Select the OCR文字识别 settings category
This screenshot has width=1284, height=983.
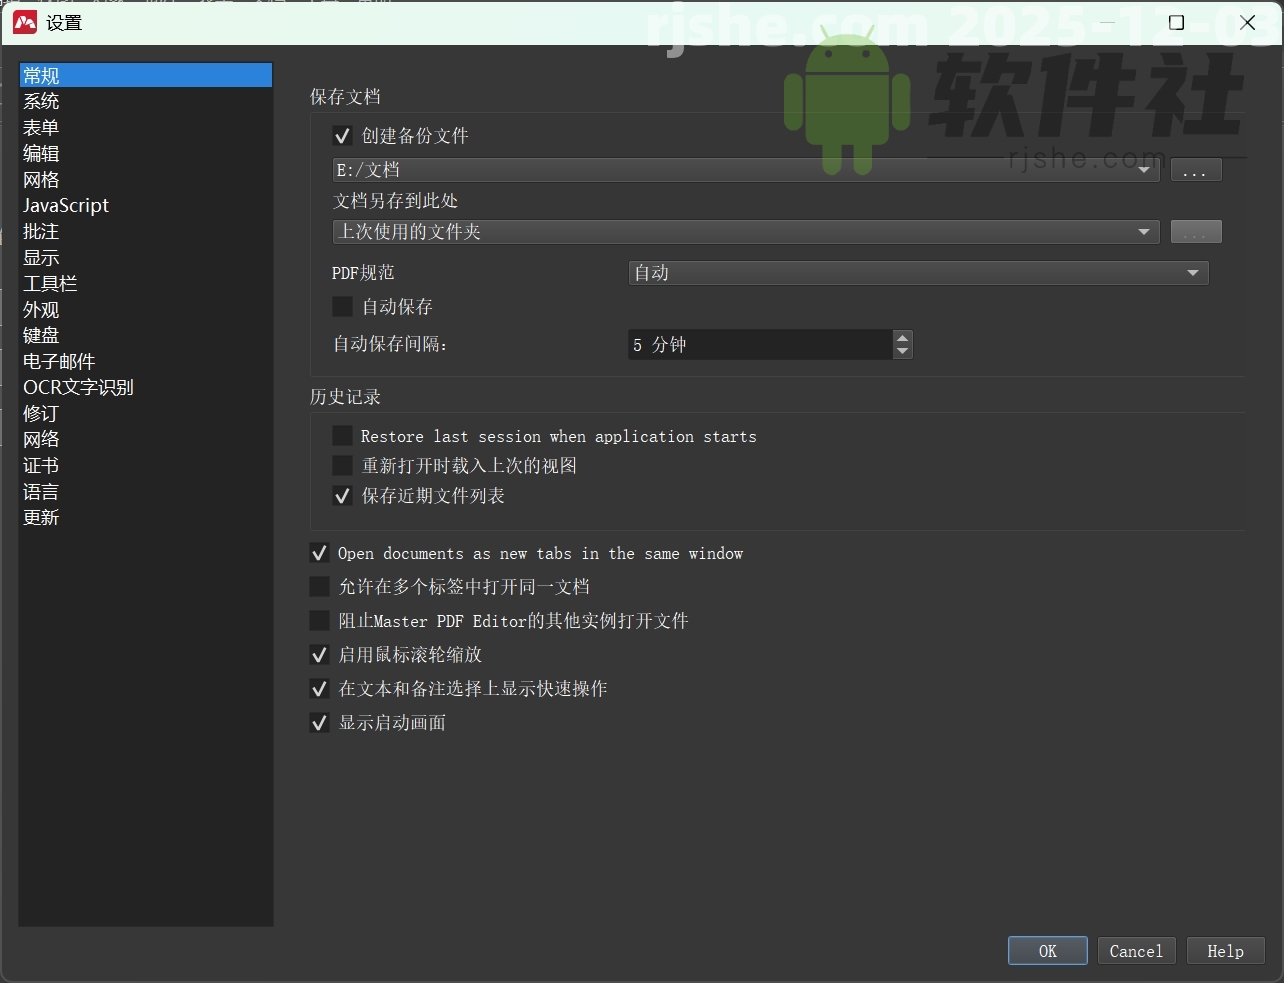tap(78, 387)
